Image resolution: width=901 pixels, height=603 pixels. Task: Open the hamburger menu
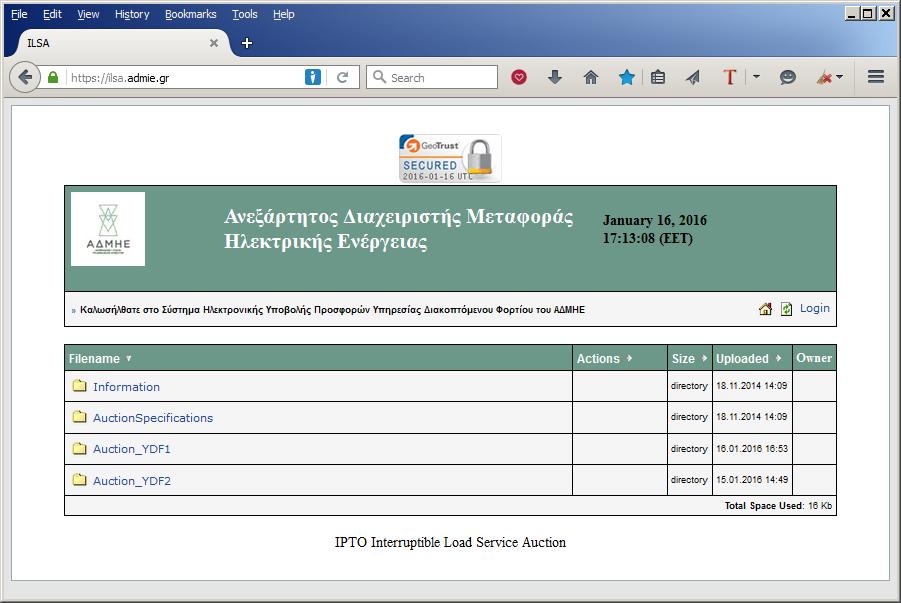tap(876, 76)
